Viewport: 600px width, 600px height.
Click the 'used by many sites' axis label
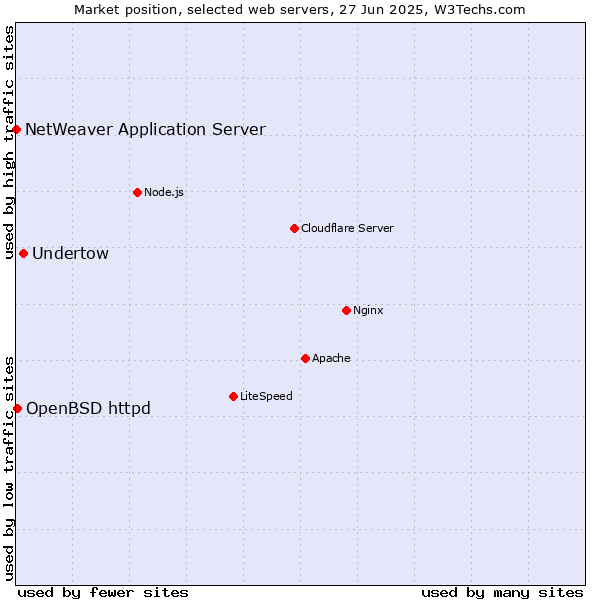[x=502, y=593]
